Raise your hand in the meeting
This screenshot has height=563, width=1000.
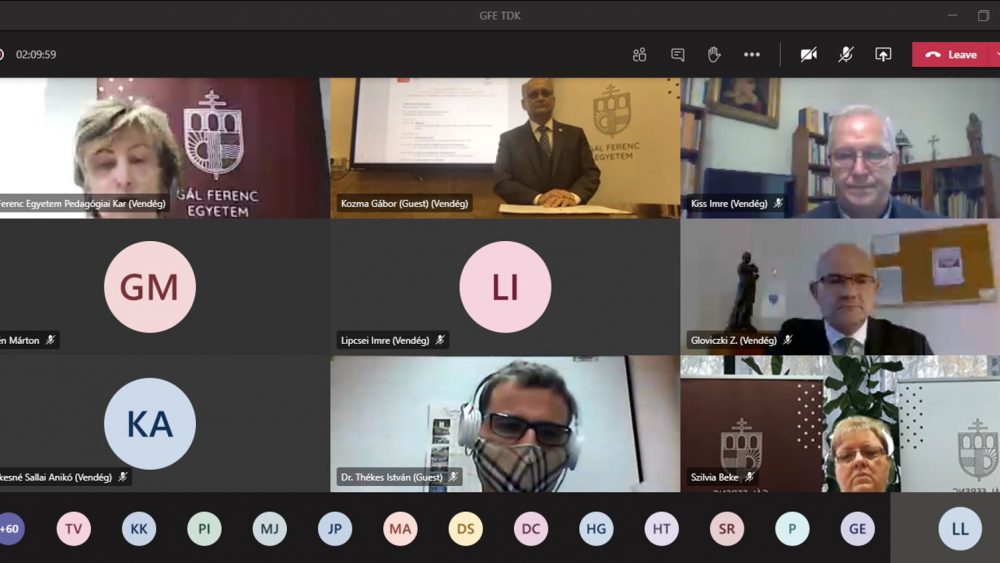714,55
